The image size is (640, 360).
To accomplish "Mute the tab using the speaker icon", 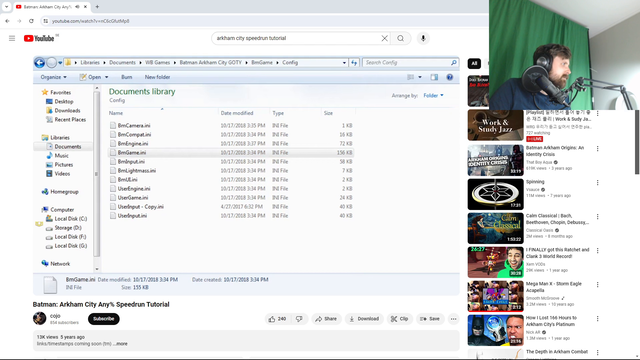I will click(x=78, y=7).
